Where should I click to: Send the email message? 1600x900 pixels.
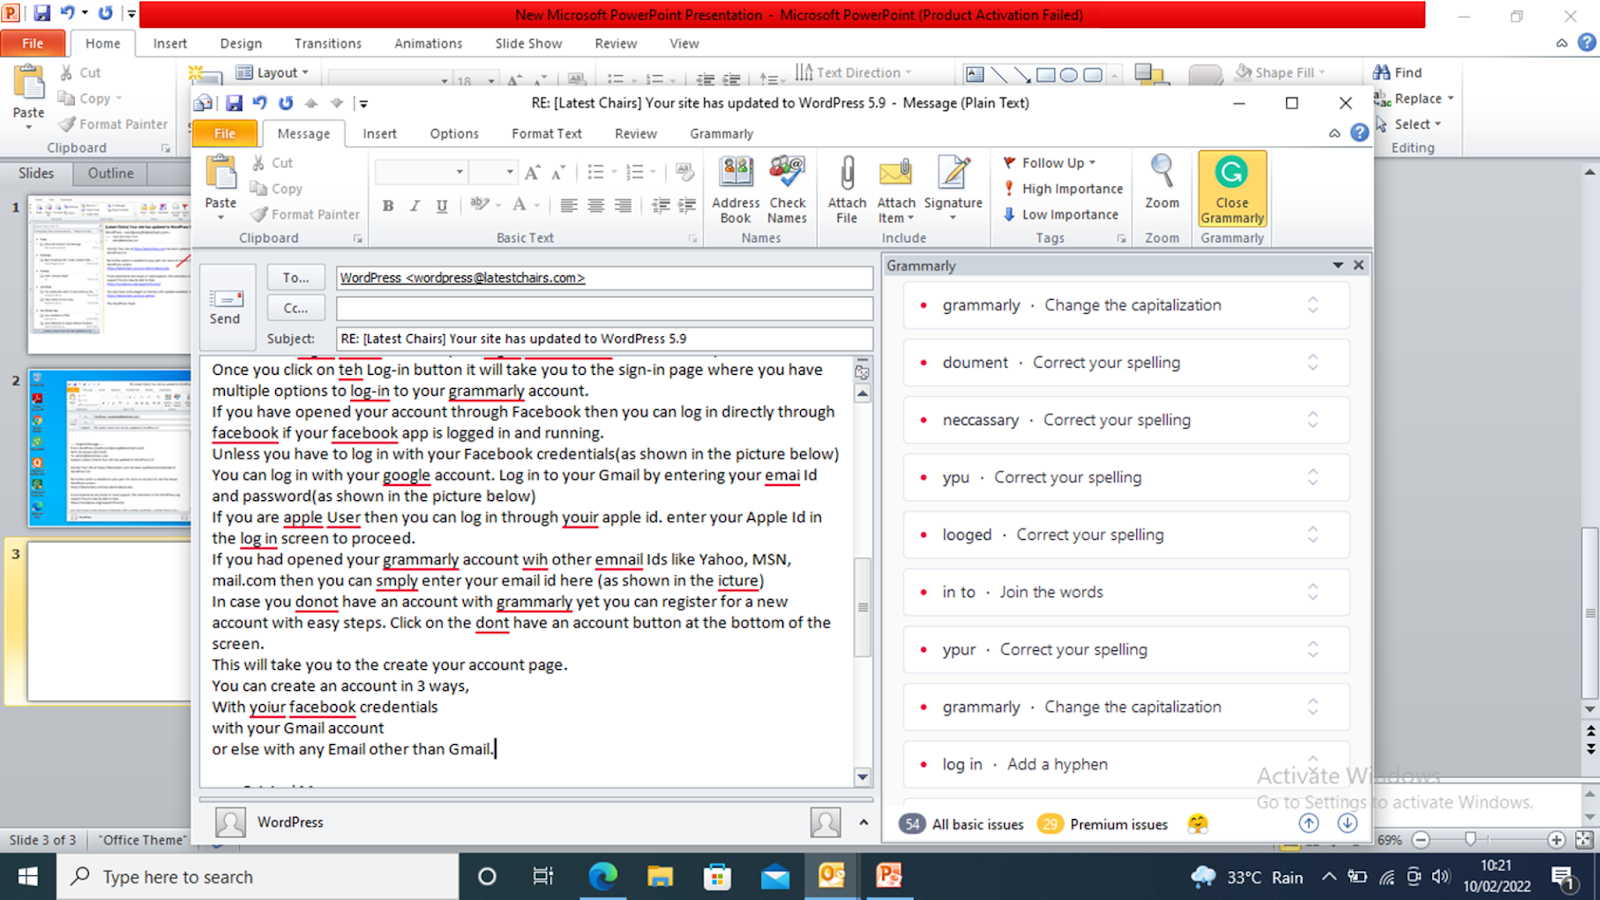(225, 307)
